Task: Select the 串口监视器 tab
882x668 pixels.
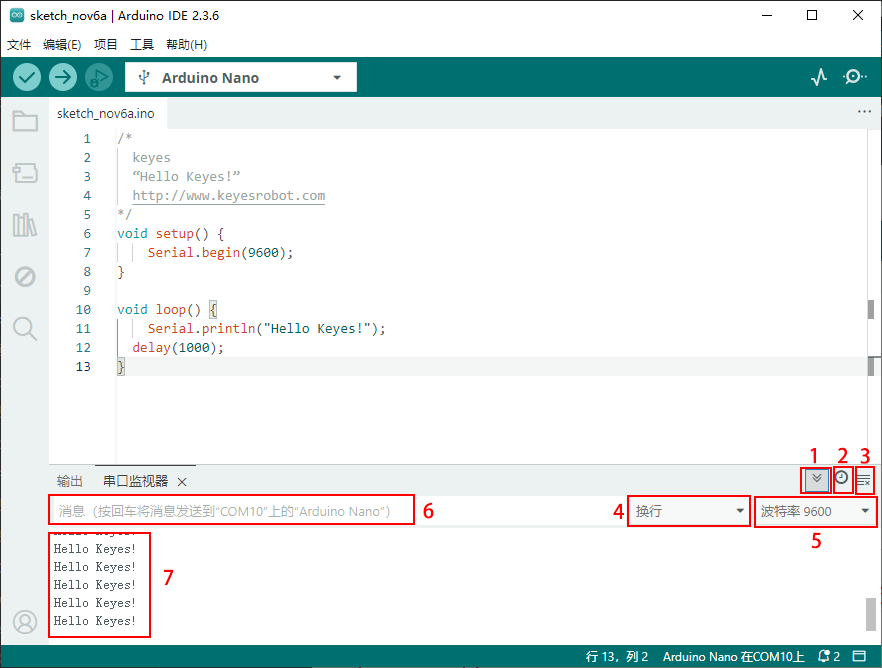Action: pyautogui.click(x=136, y=481)
